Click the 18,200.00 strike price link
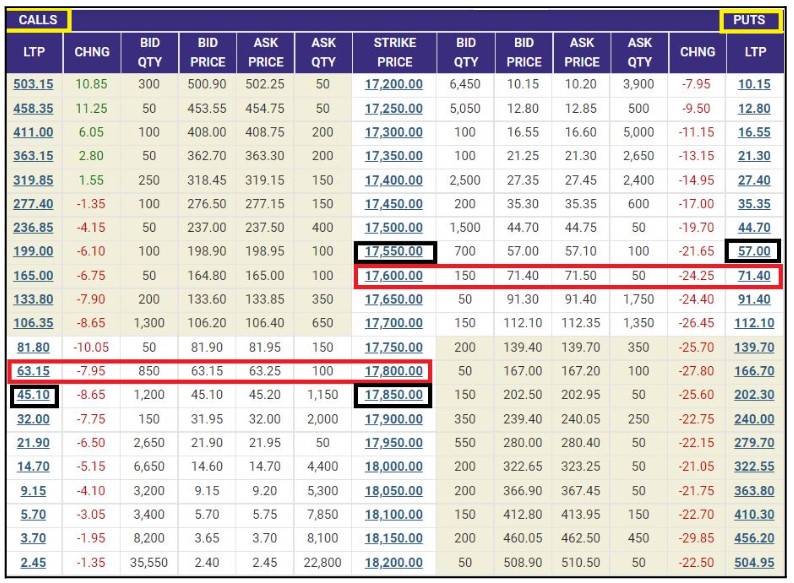 393,562
